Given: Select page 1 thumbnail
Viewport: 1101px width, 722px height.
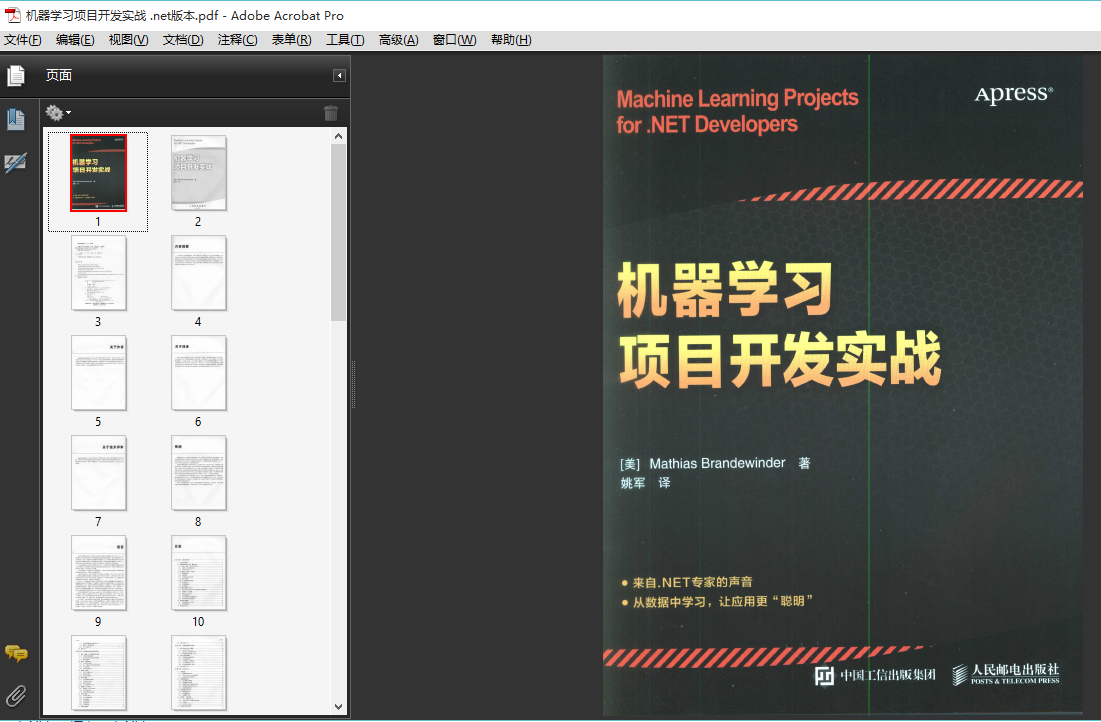Looking at the screenshot, I should [x=98, y=173].
